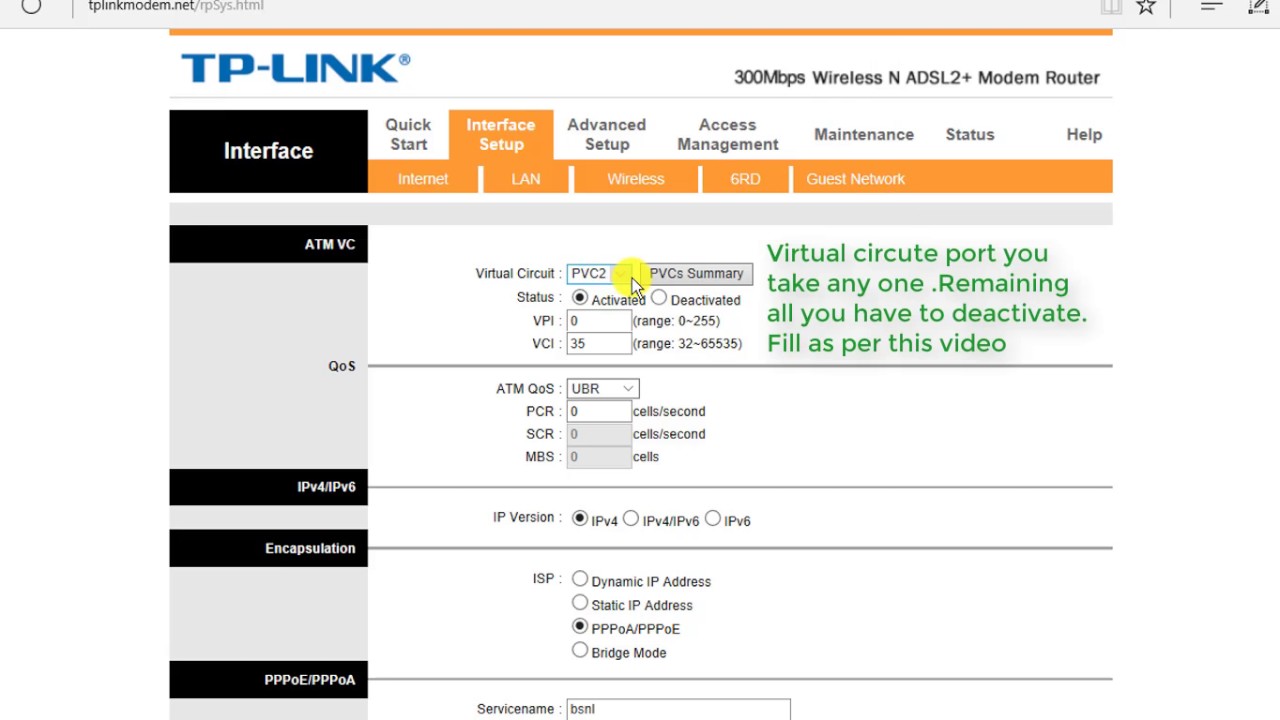Open the Interface Setup tab
Image resolution: width=1280 pixels, height=720 pixels.
(x=501, y=134)
